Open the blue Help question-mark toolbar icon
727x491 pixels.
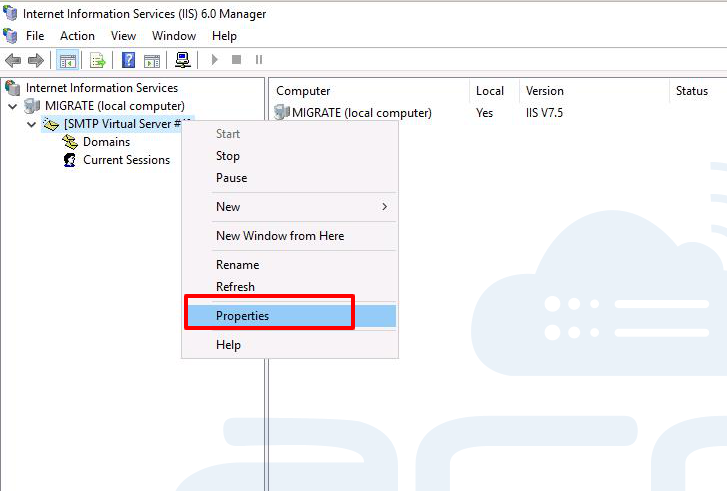(128, 60)
